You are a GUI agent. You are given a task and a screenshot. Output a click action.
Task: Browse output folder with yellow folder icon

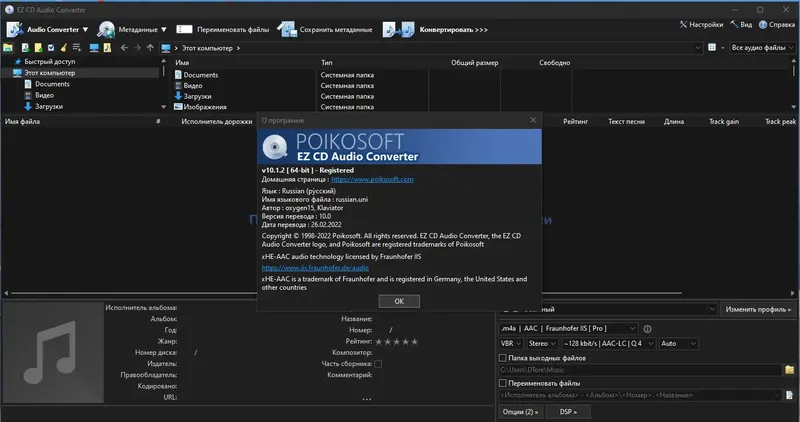790,370
